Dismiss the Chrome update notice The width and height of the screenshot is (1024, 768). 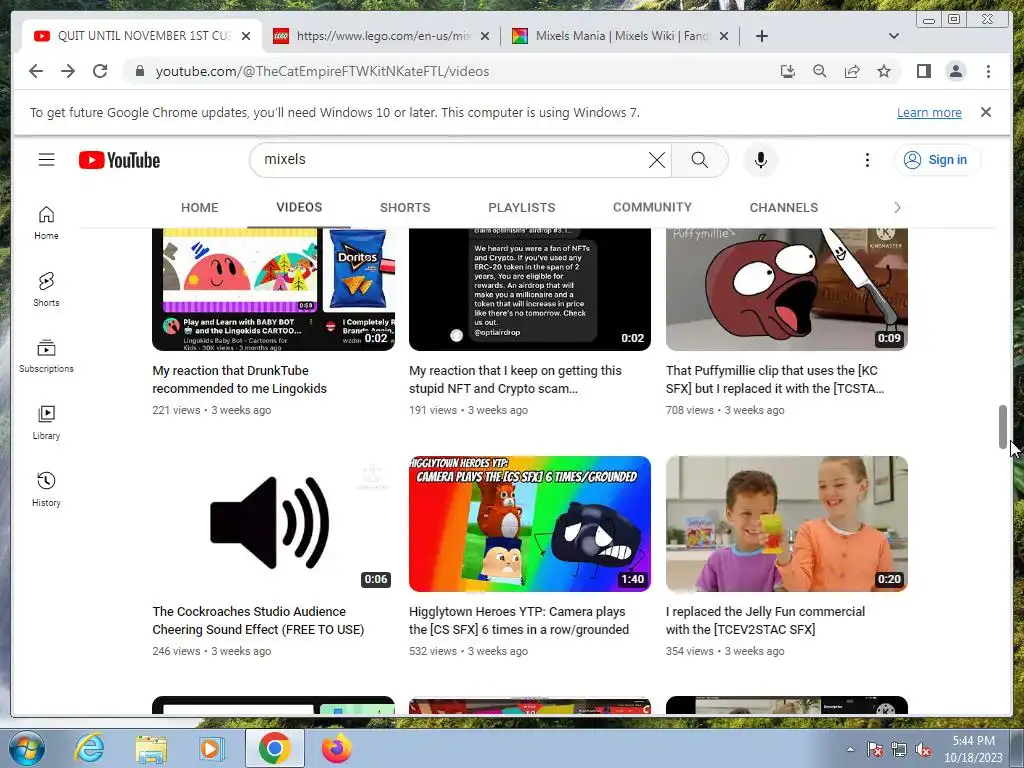[985, 112]
